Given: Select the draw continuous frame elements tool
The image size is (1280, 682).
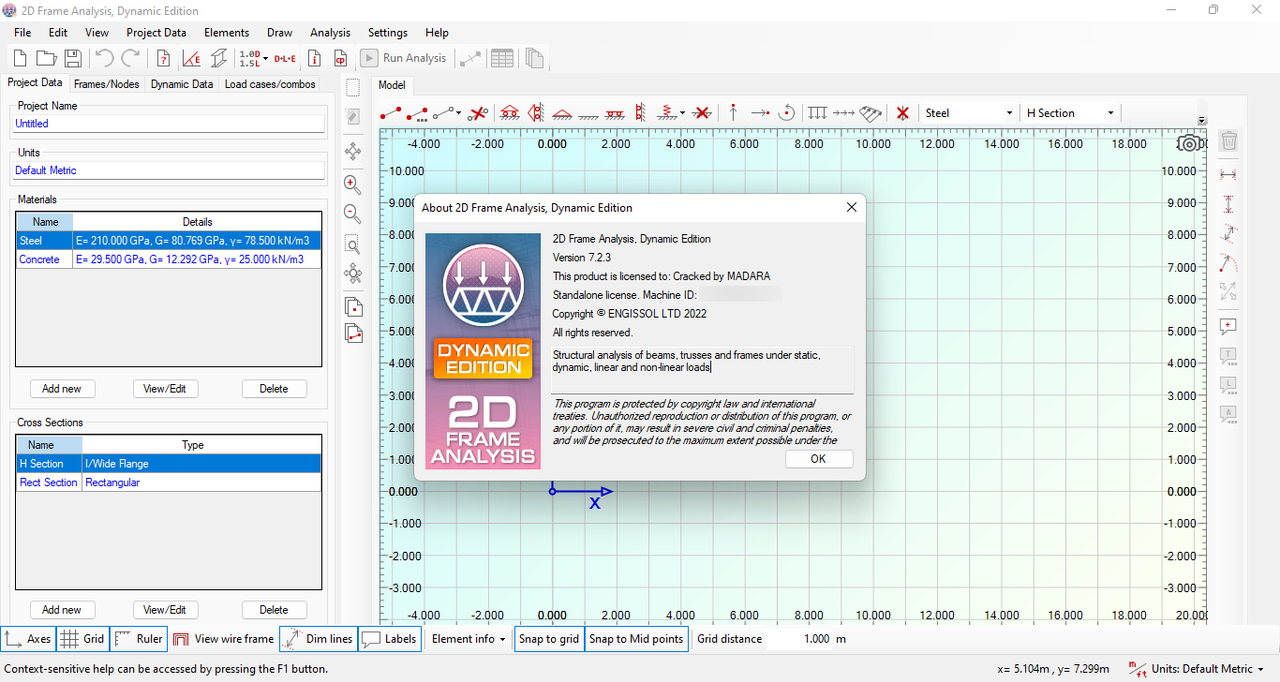Looking at the screenshot, I should pos(418,113).
